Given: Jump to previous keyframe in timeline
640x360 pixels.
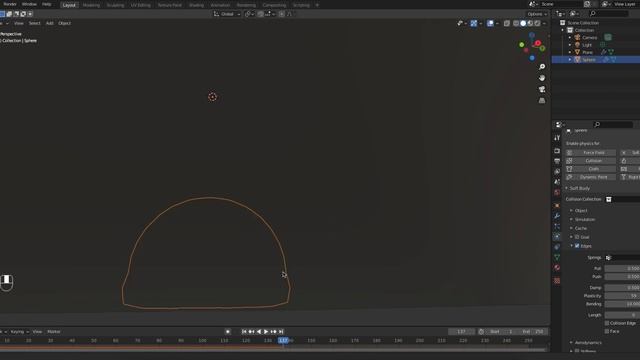Looking at the screenshot, I should point(251,332).
